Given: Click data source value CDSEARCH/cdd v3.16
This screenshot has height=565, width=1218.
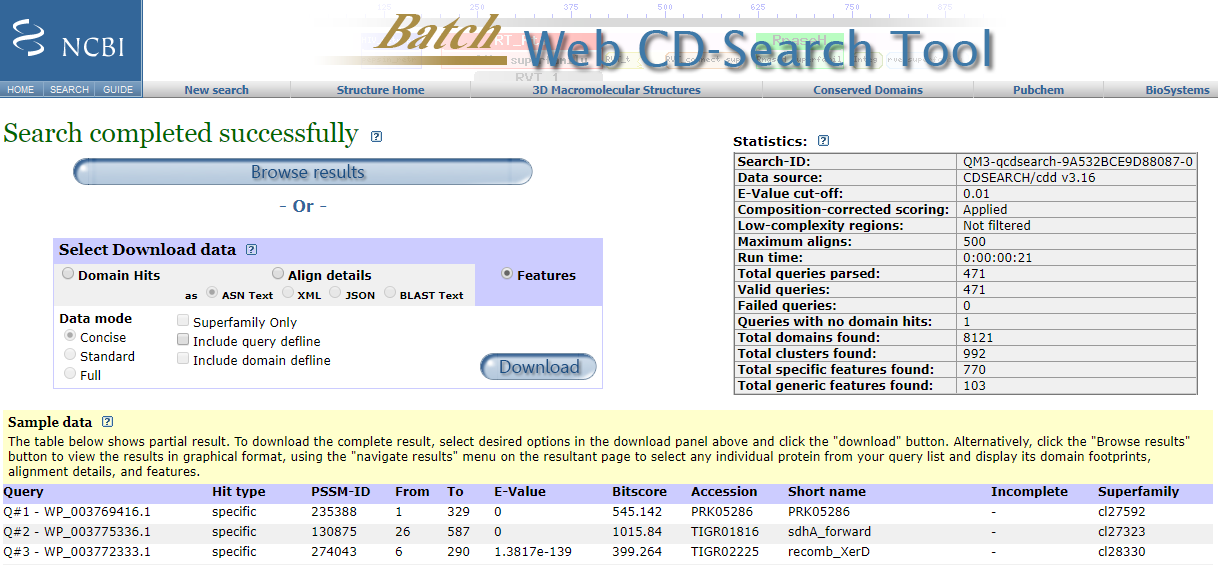Looking at the screenshot, I should (x=1028, y=178).
